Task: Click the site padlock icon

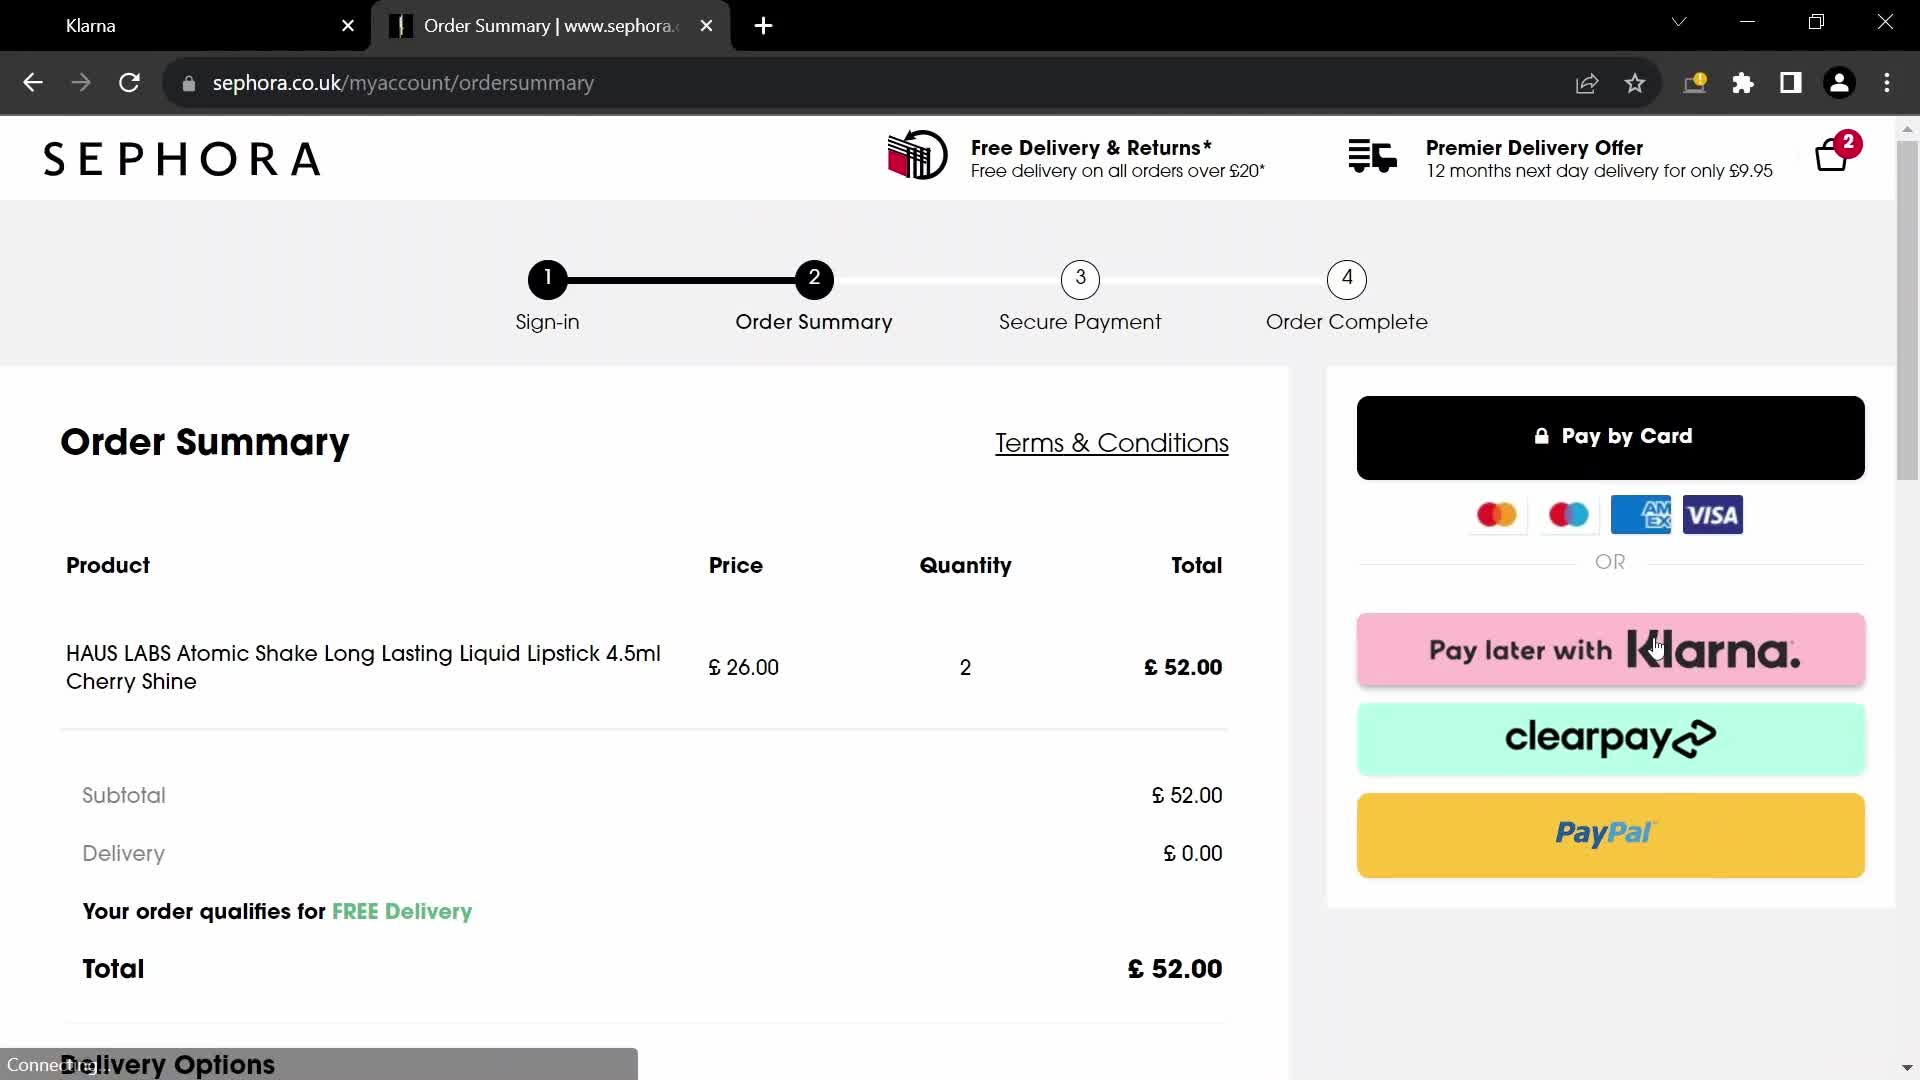Action: click(189, 84)
